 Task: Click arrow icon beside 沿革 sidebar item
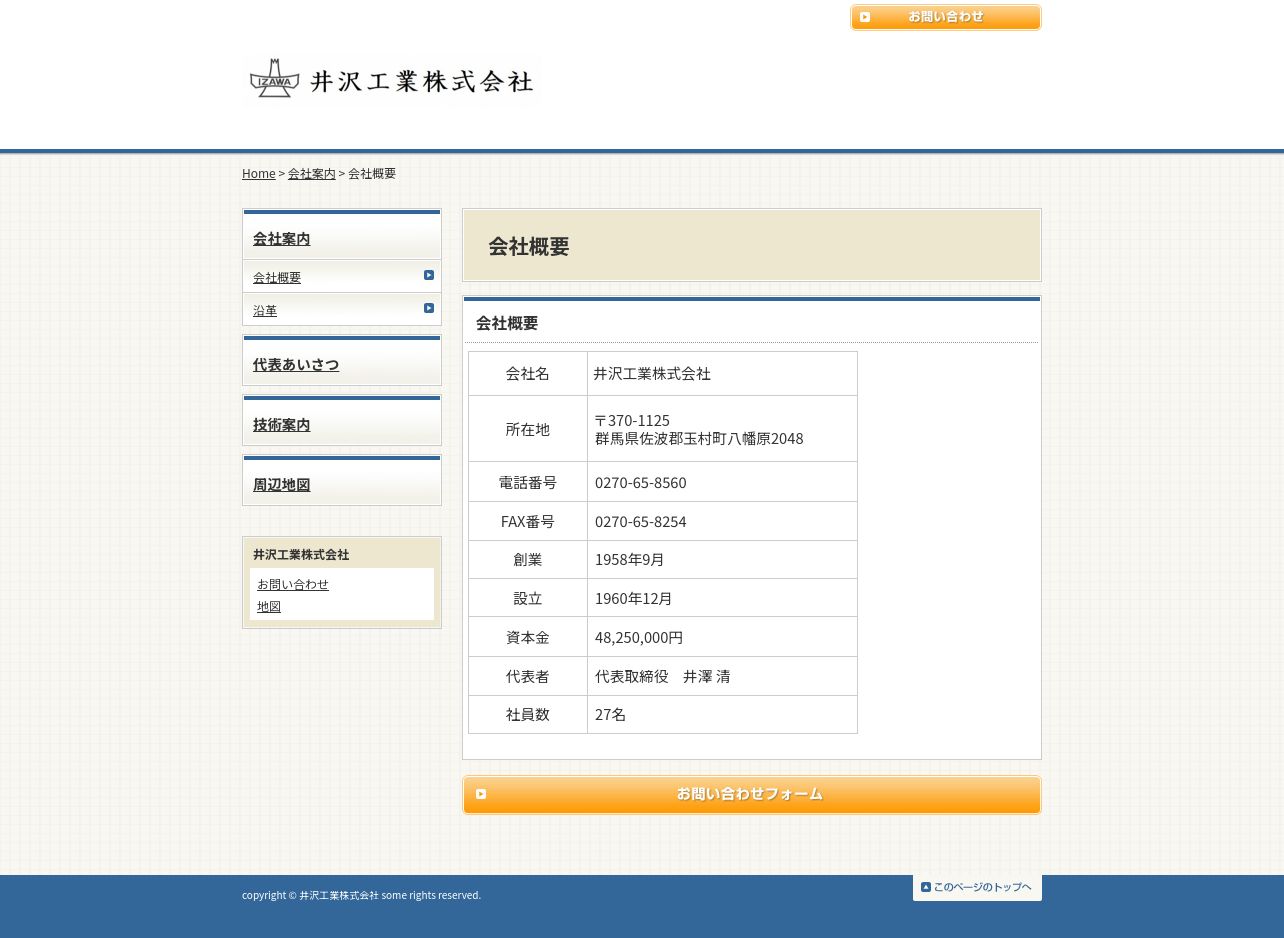click(429, 308)
